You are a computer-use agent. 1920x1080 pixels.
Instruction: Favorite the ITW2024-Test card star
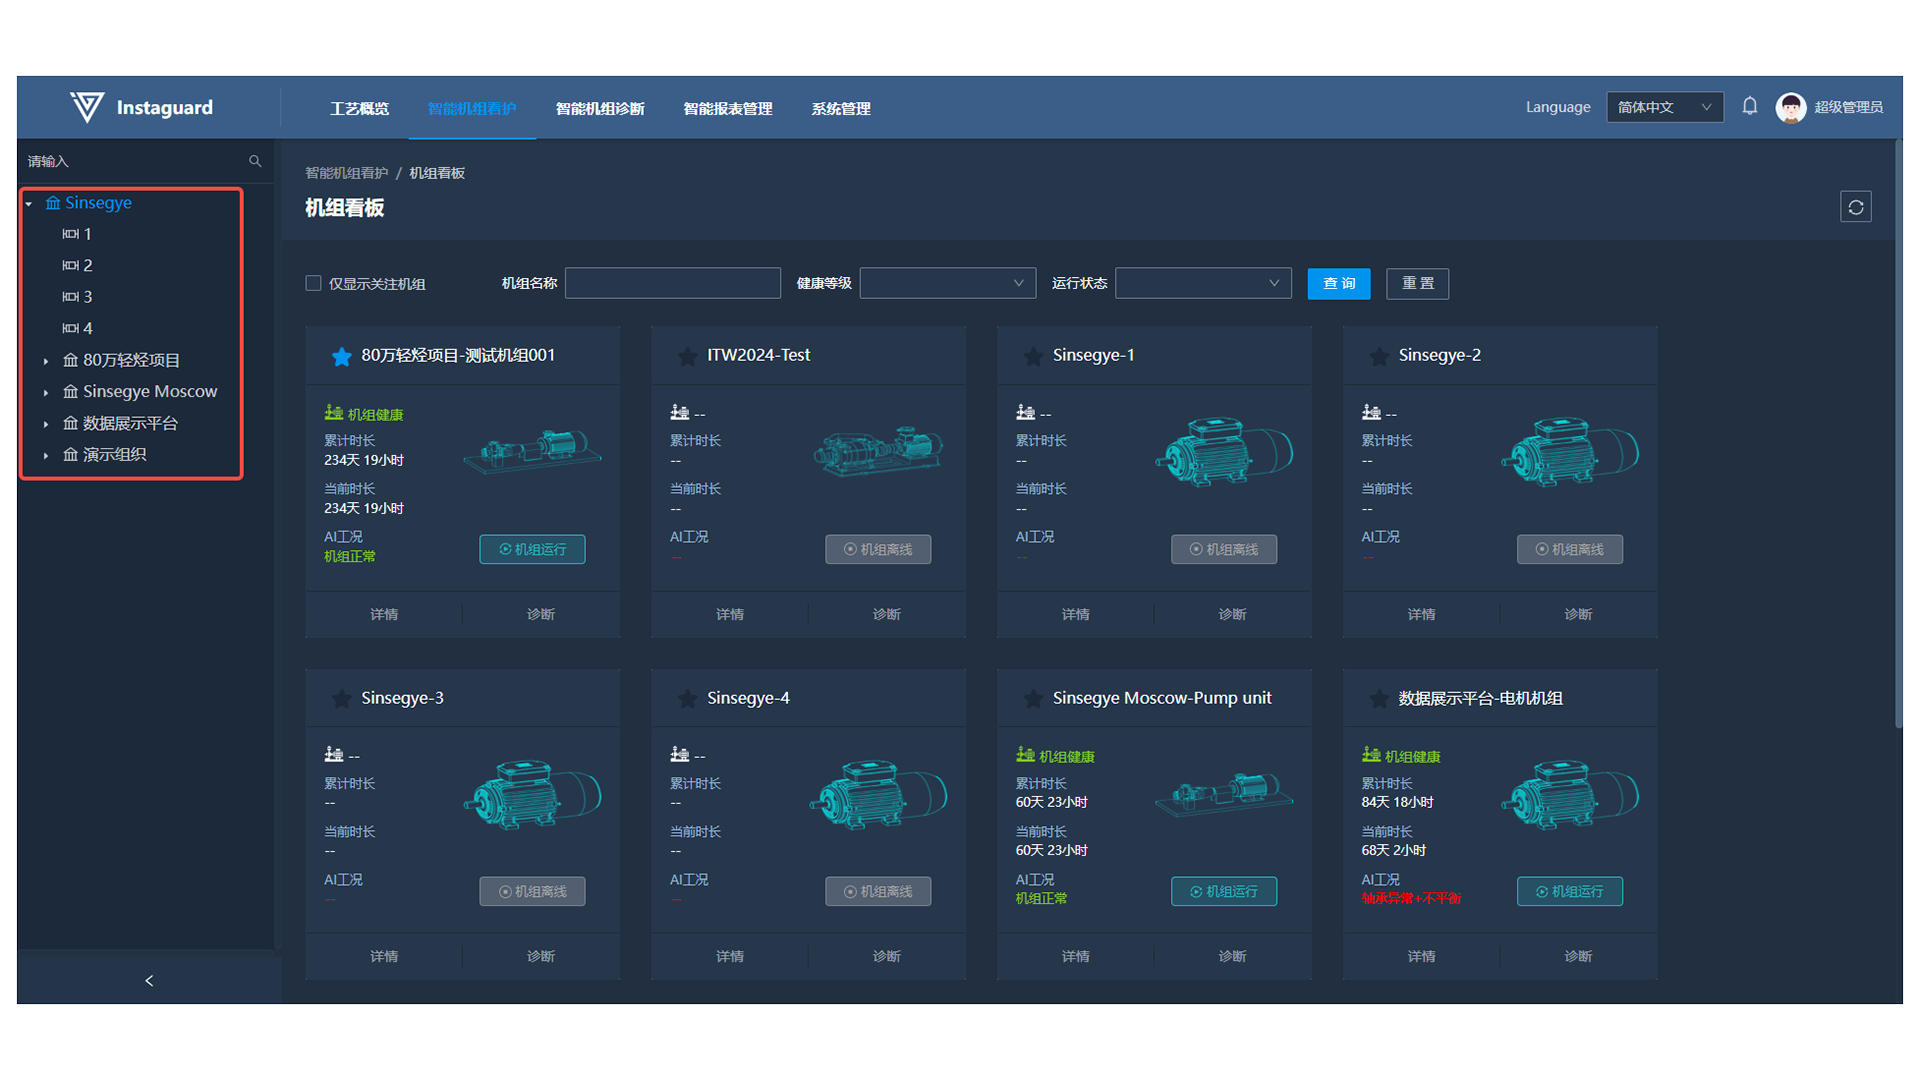click(x=687, y=356)
